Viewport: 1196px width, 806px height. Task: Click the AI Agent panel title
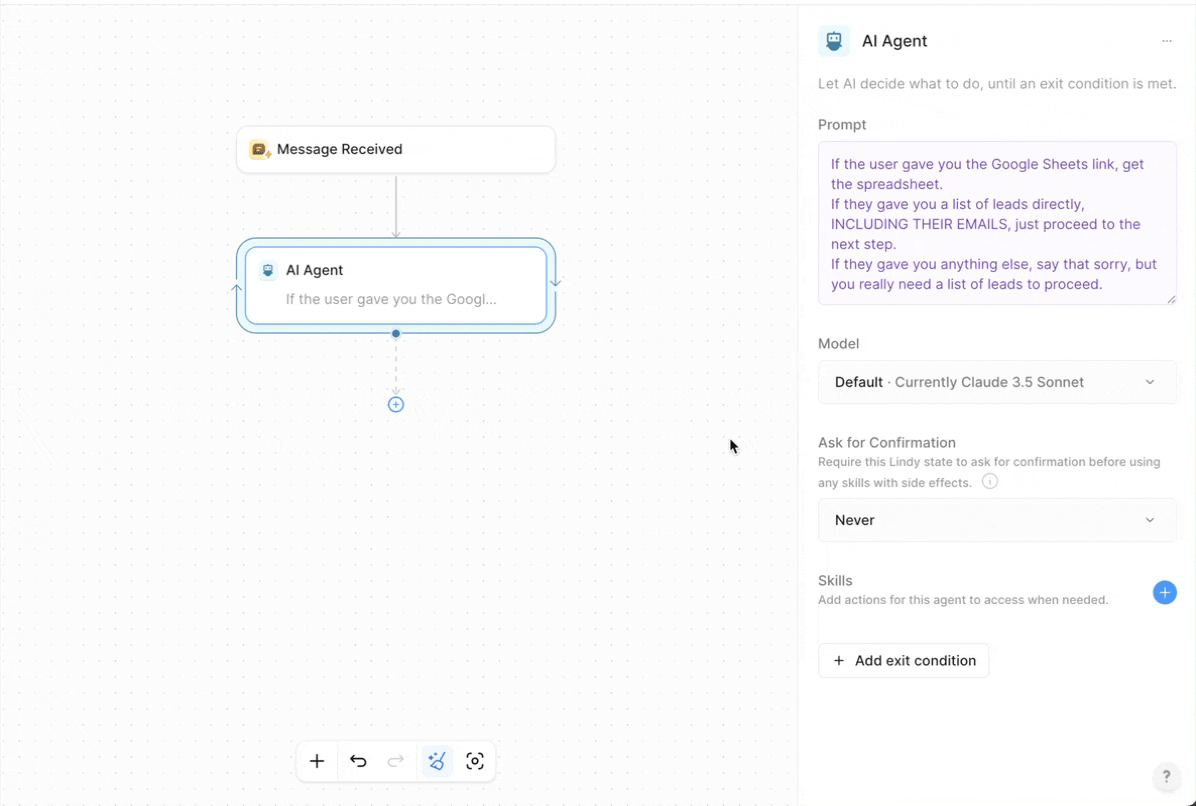(895, 41)
